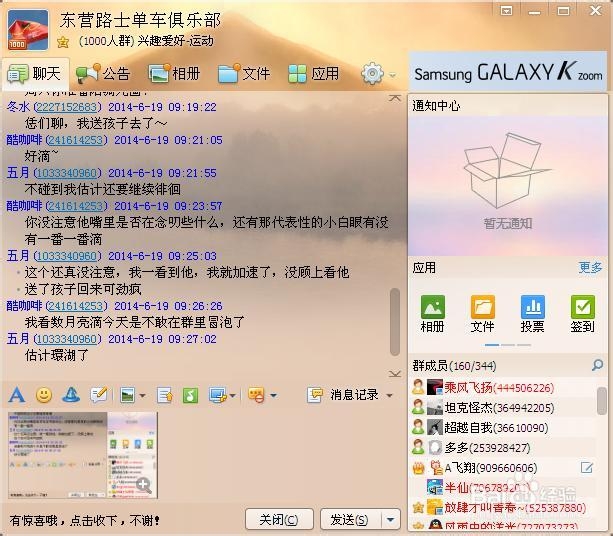Screen dimensions: 613x536
Task: Select the first app page indicator dash
Action: (x=491, y=345)
